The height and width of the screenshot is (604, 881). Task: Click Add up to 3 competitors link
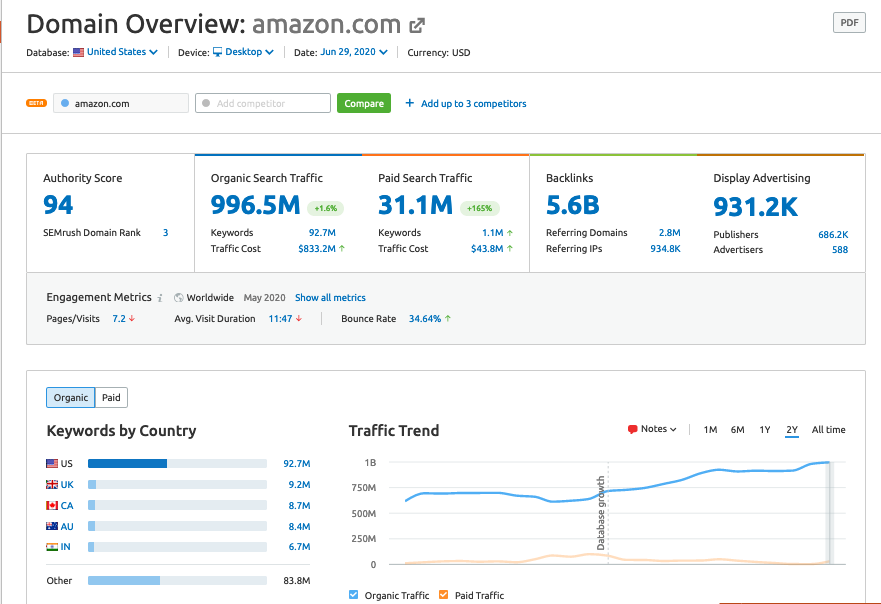[474, 103]
